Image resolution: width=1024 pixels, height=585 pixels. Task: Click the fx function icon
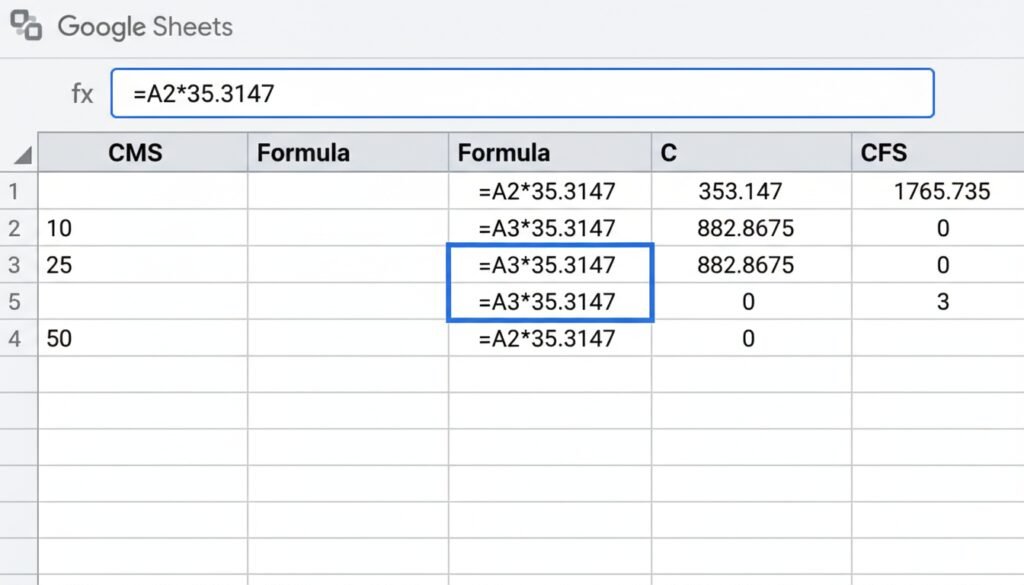[82, 94]
